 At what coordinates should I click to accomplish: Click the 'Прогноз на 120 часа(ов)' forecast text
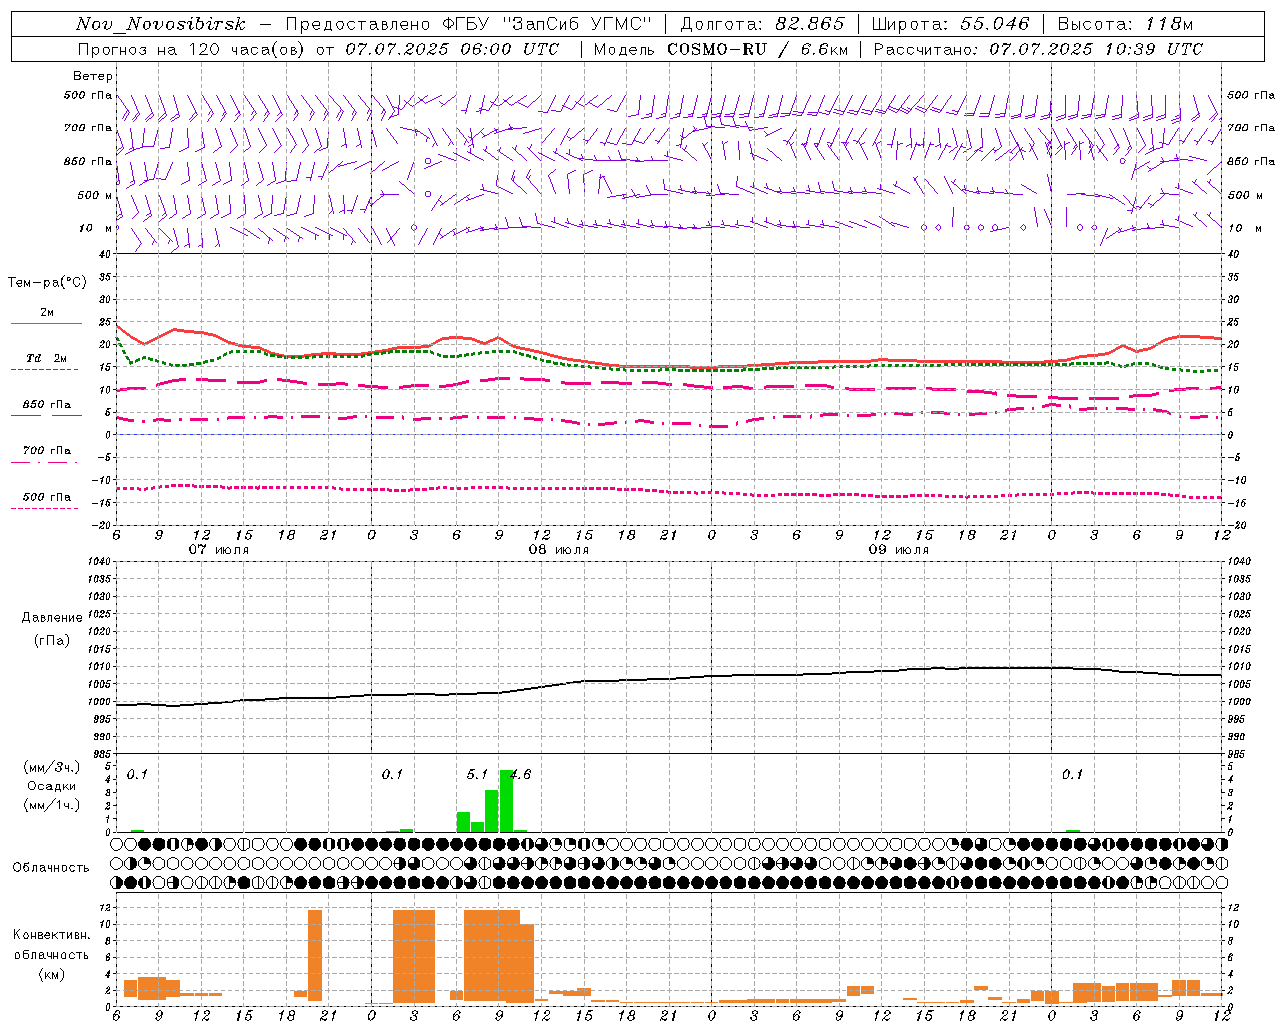click(193, 49)
